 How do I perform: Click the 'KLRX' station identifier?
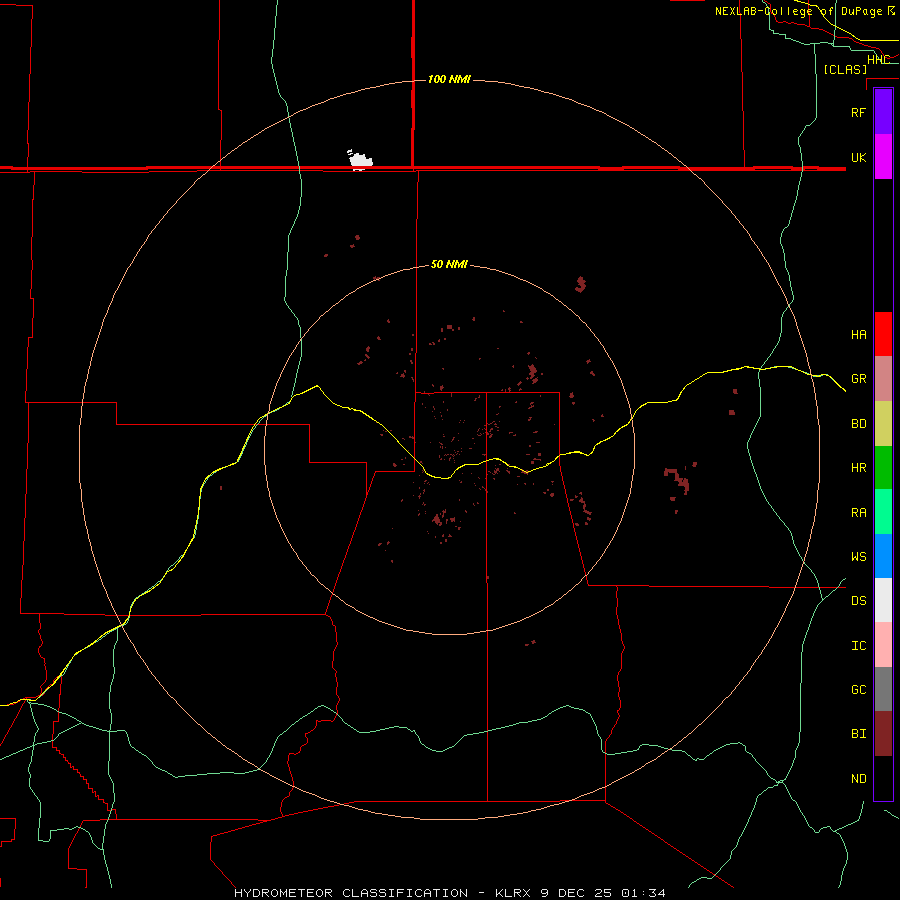point(513,893)
